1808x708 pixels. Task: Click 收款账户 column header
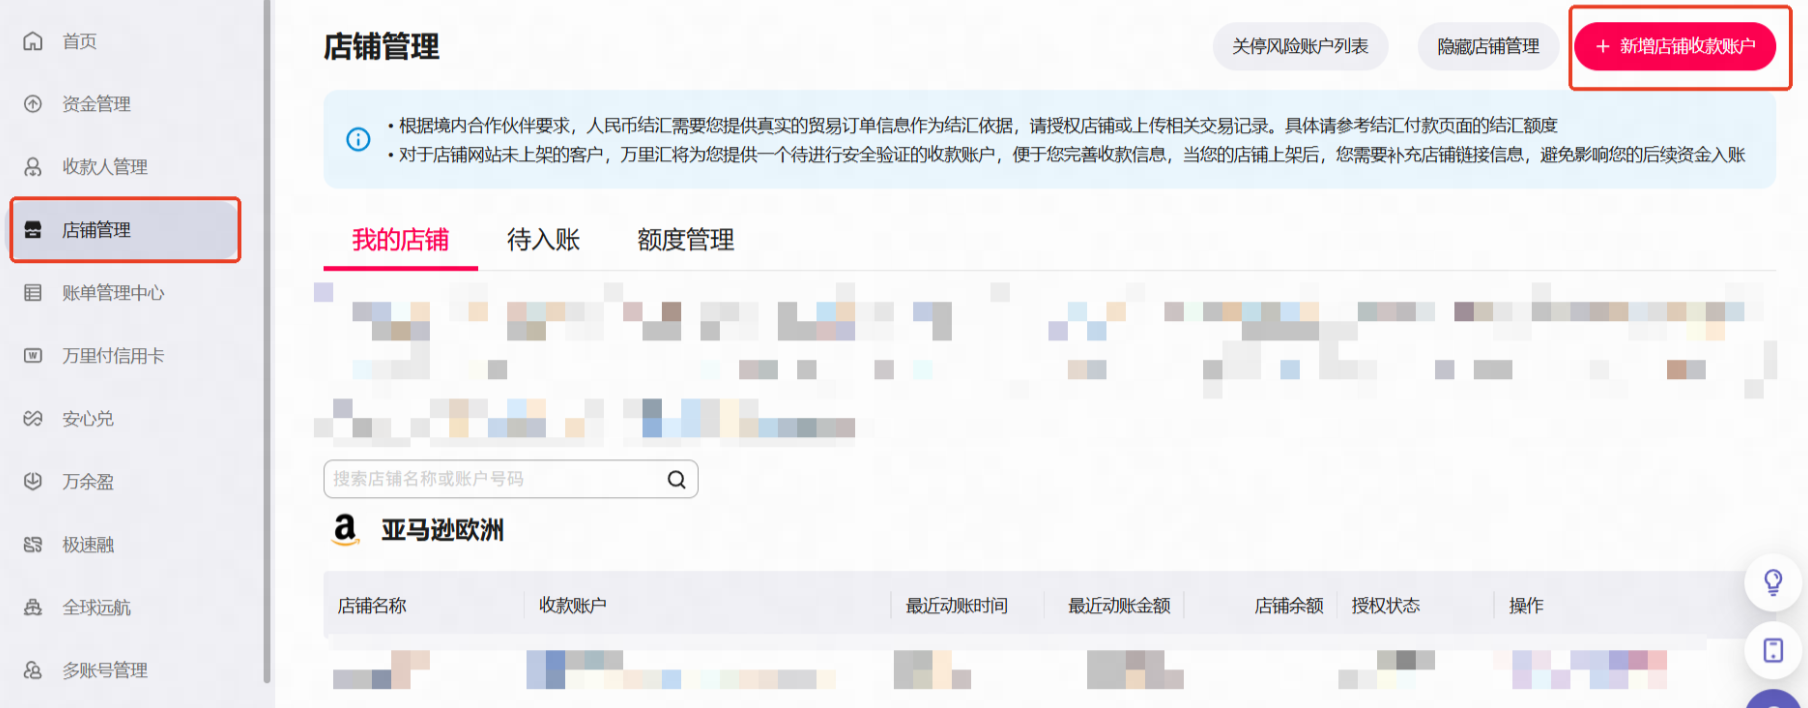tap(572, 606)
